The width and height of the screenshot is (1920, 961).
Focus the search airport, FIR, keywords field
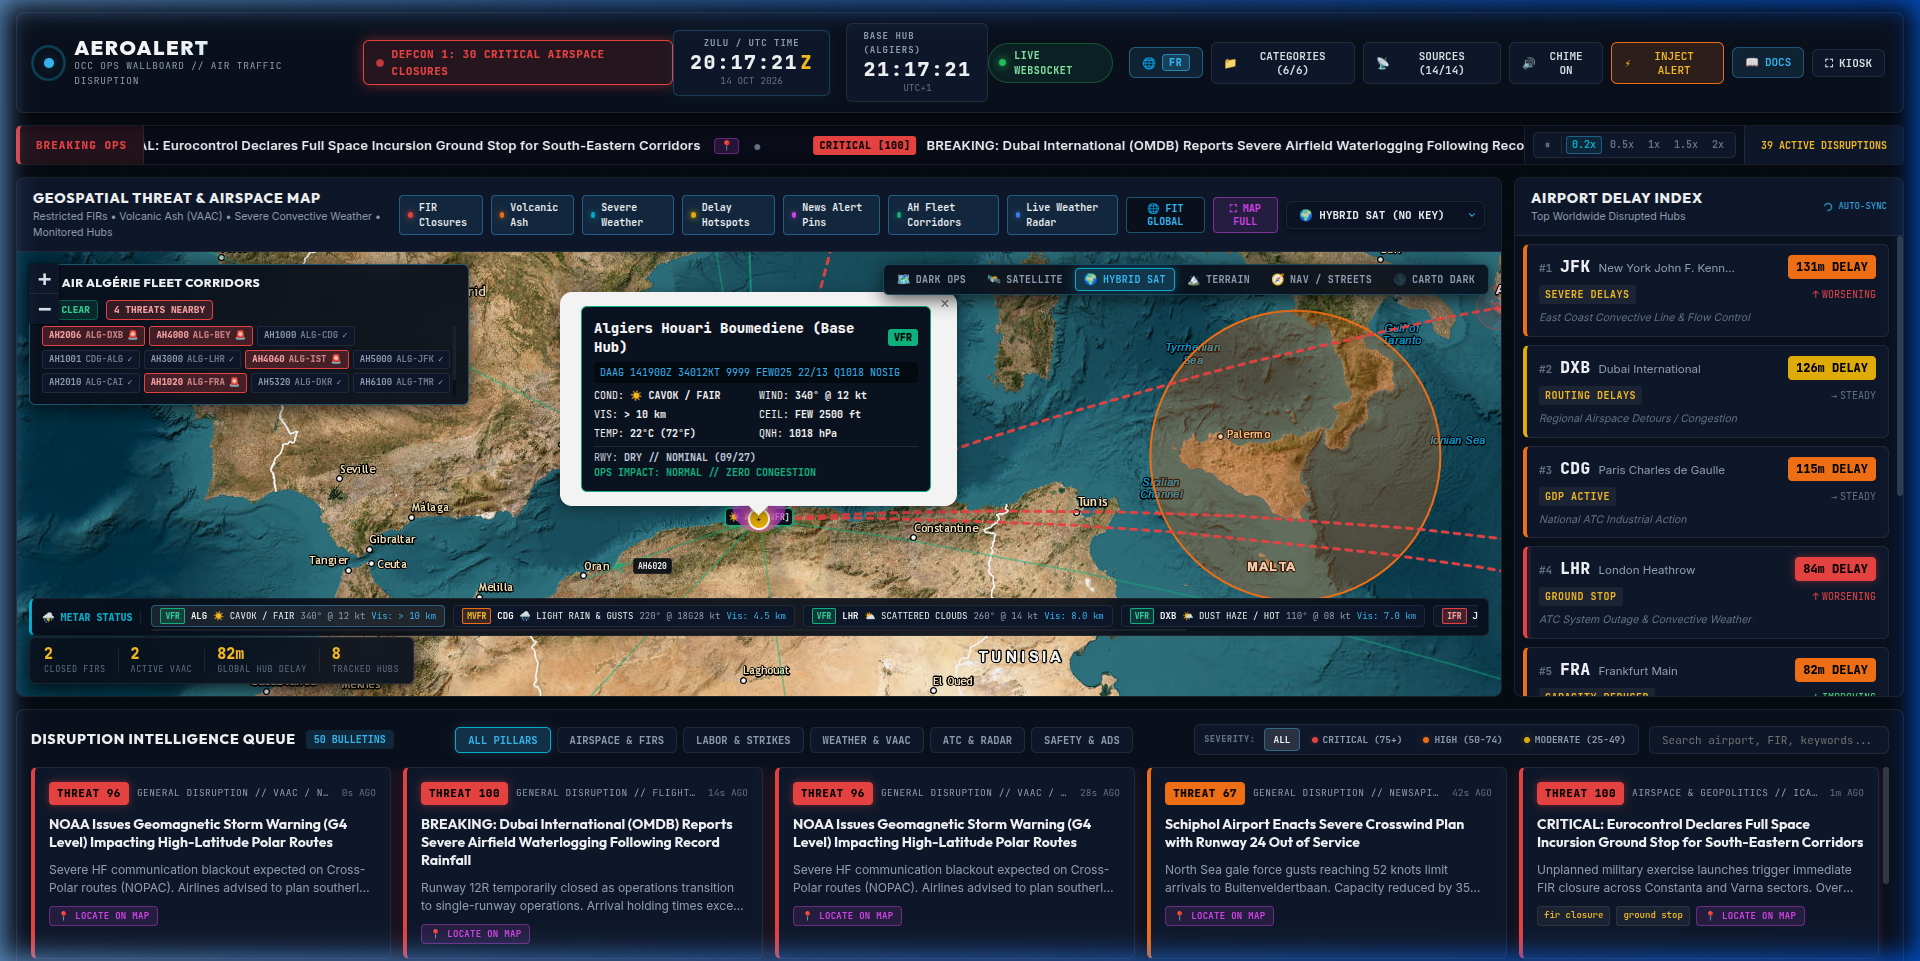tap(1768, 740)
